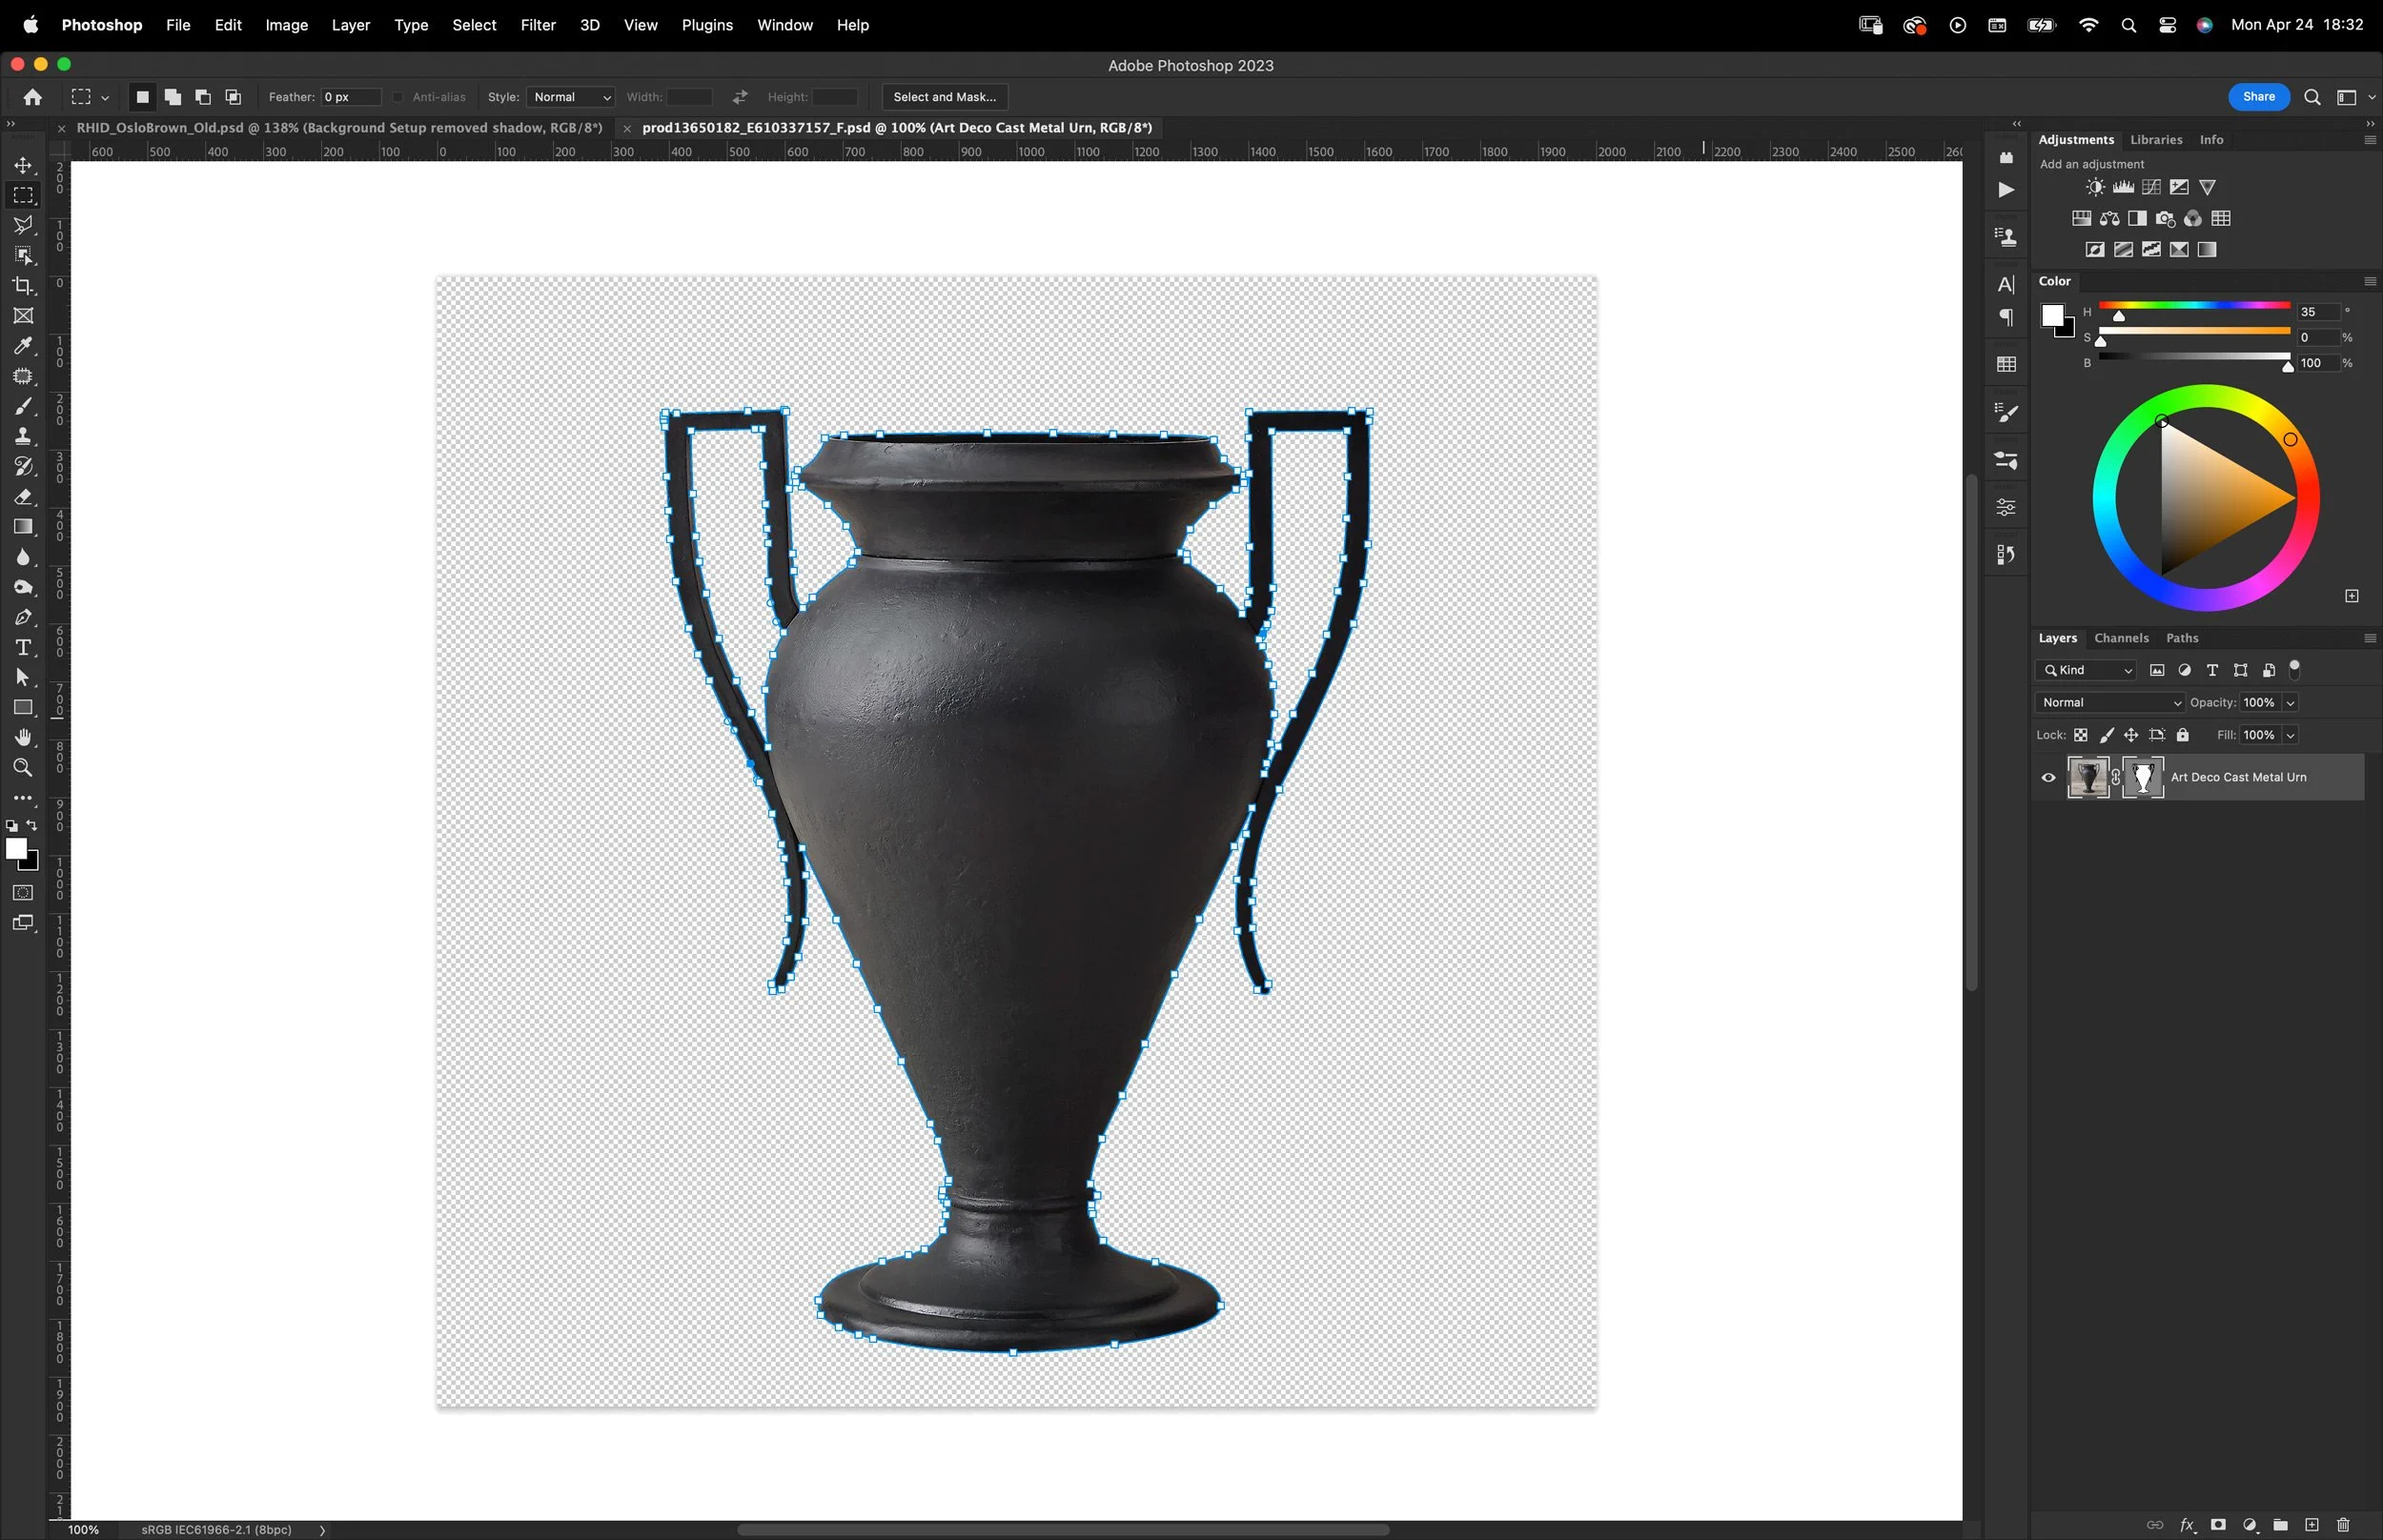2383x1540 pixels.
Task: Expand the layer Kind filter dropdown
Action: pos(2087,670)
